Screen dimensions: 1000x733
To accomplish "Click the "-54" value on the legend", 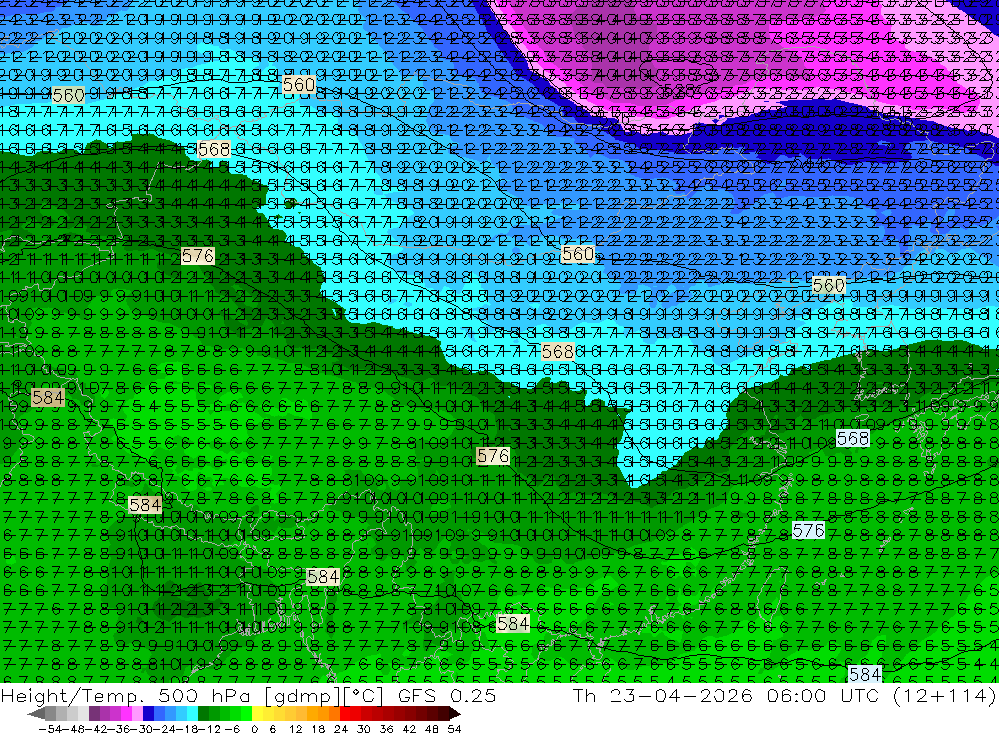I will click(50, 729).
